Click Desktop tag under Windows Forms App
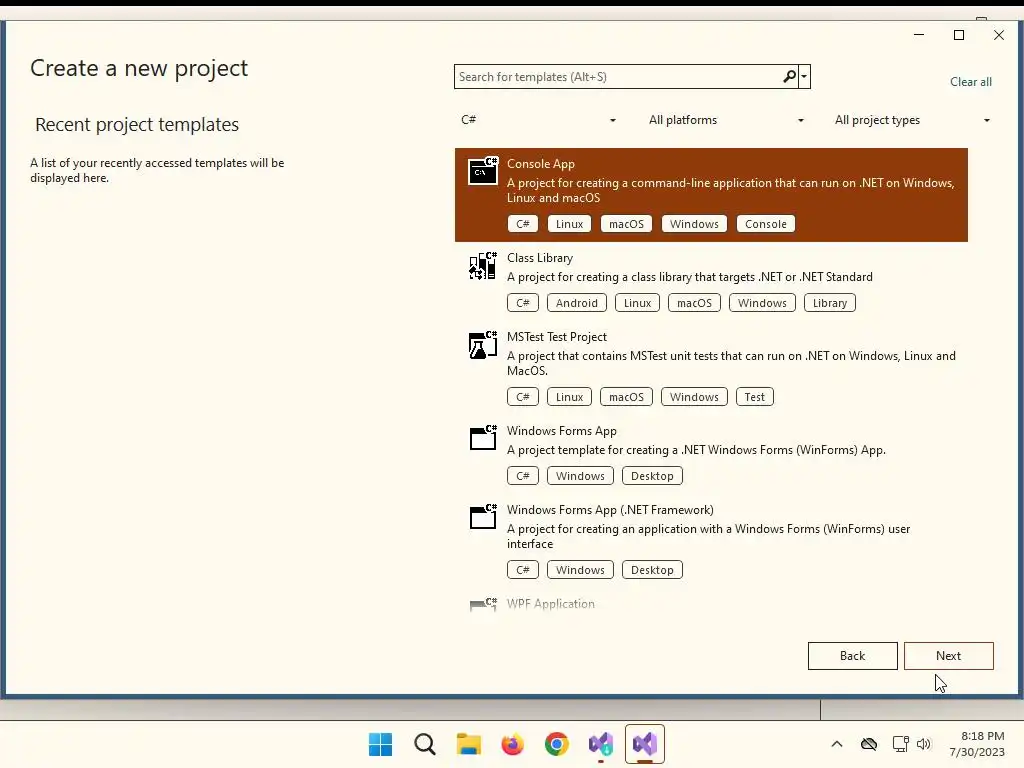This screenshot has width=1024, height=768. pos(652,476)
